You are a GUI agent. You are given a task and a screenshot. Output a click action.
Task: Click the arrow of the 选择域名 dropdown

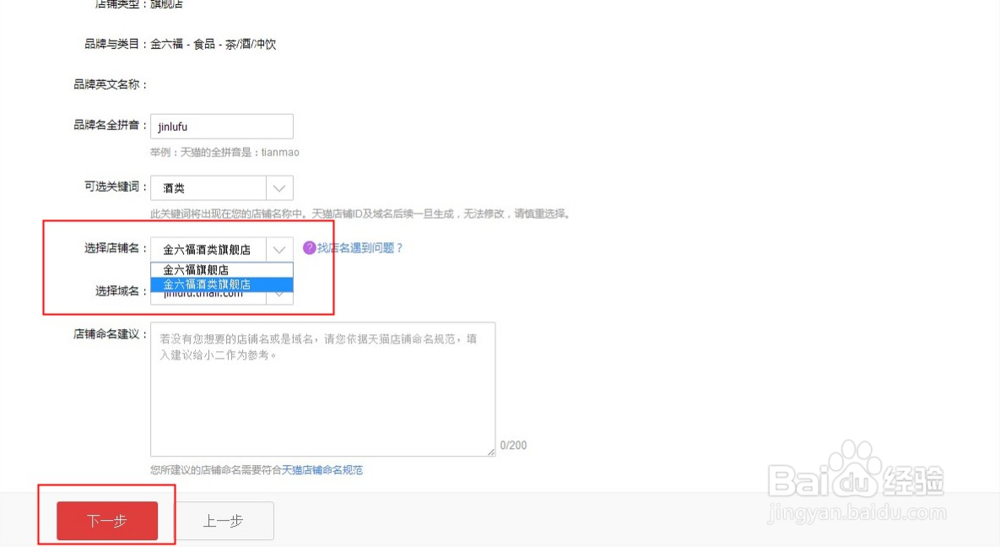click(279, 295)
